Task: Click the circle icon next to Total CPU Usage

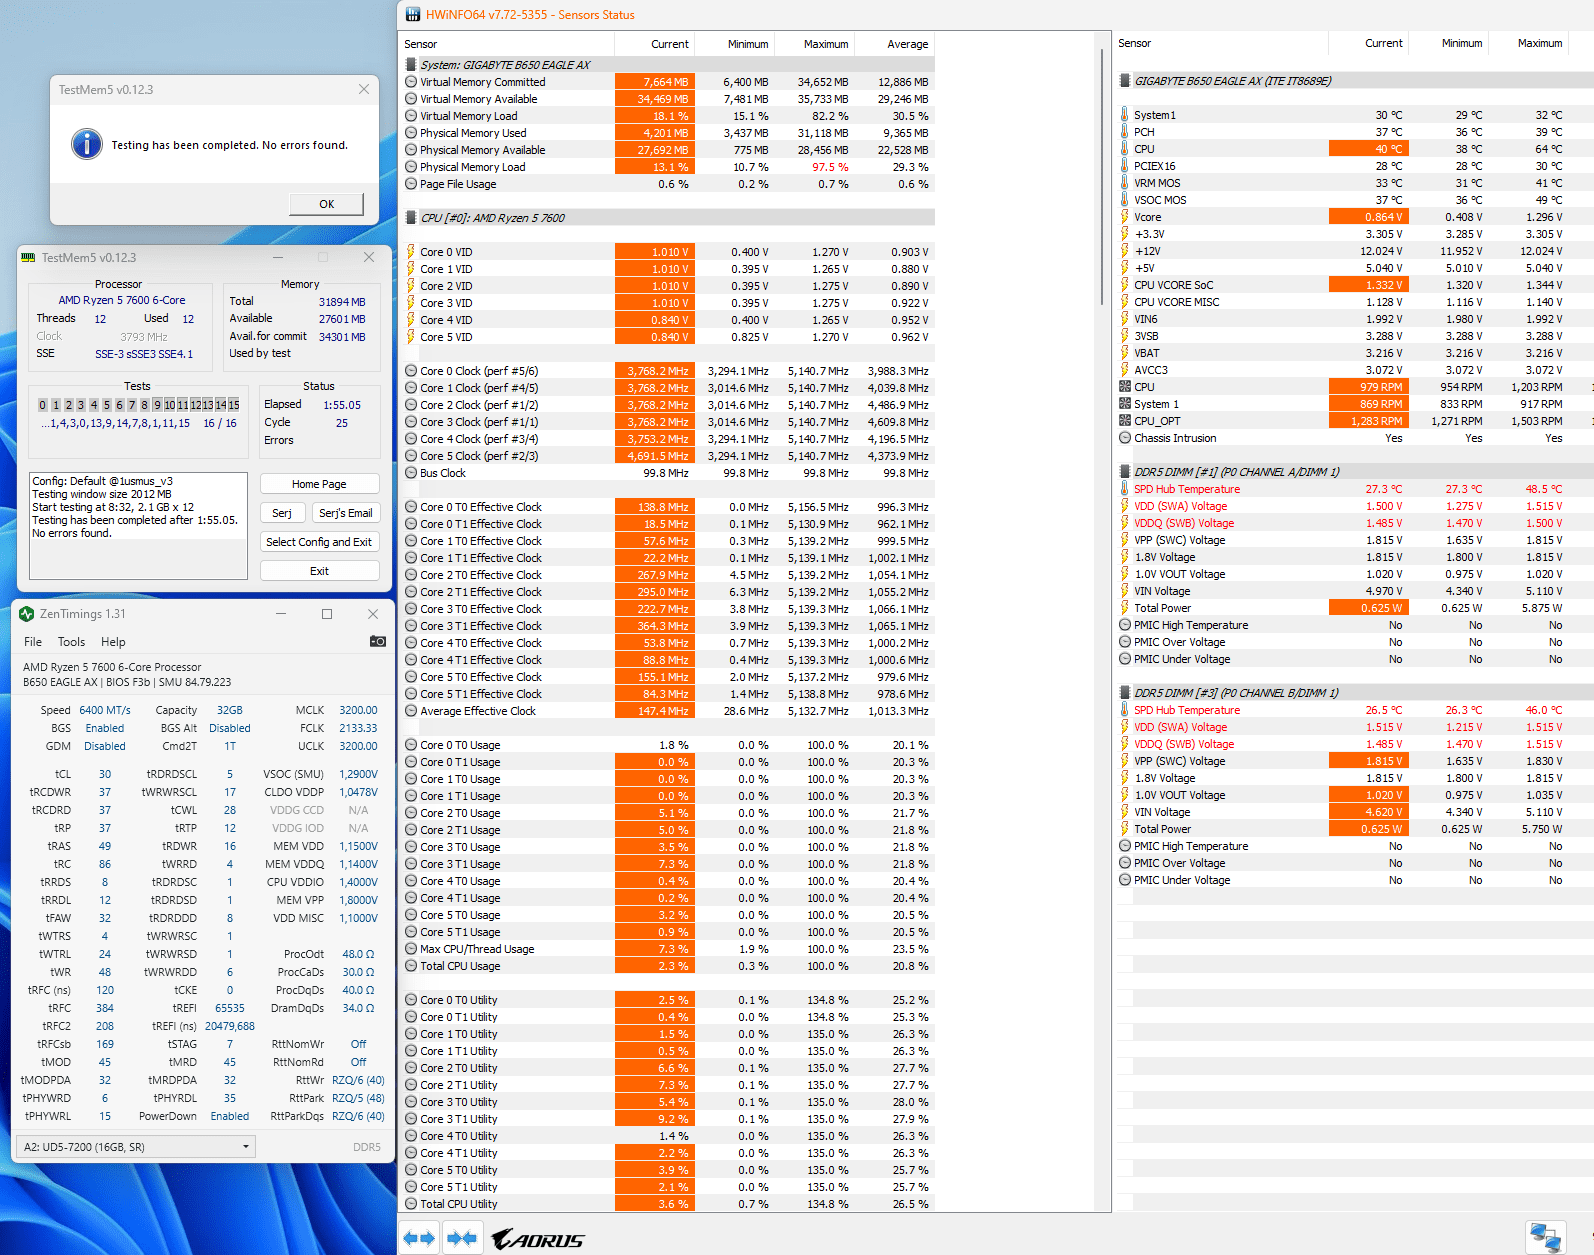Action: coord(411,966)
